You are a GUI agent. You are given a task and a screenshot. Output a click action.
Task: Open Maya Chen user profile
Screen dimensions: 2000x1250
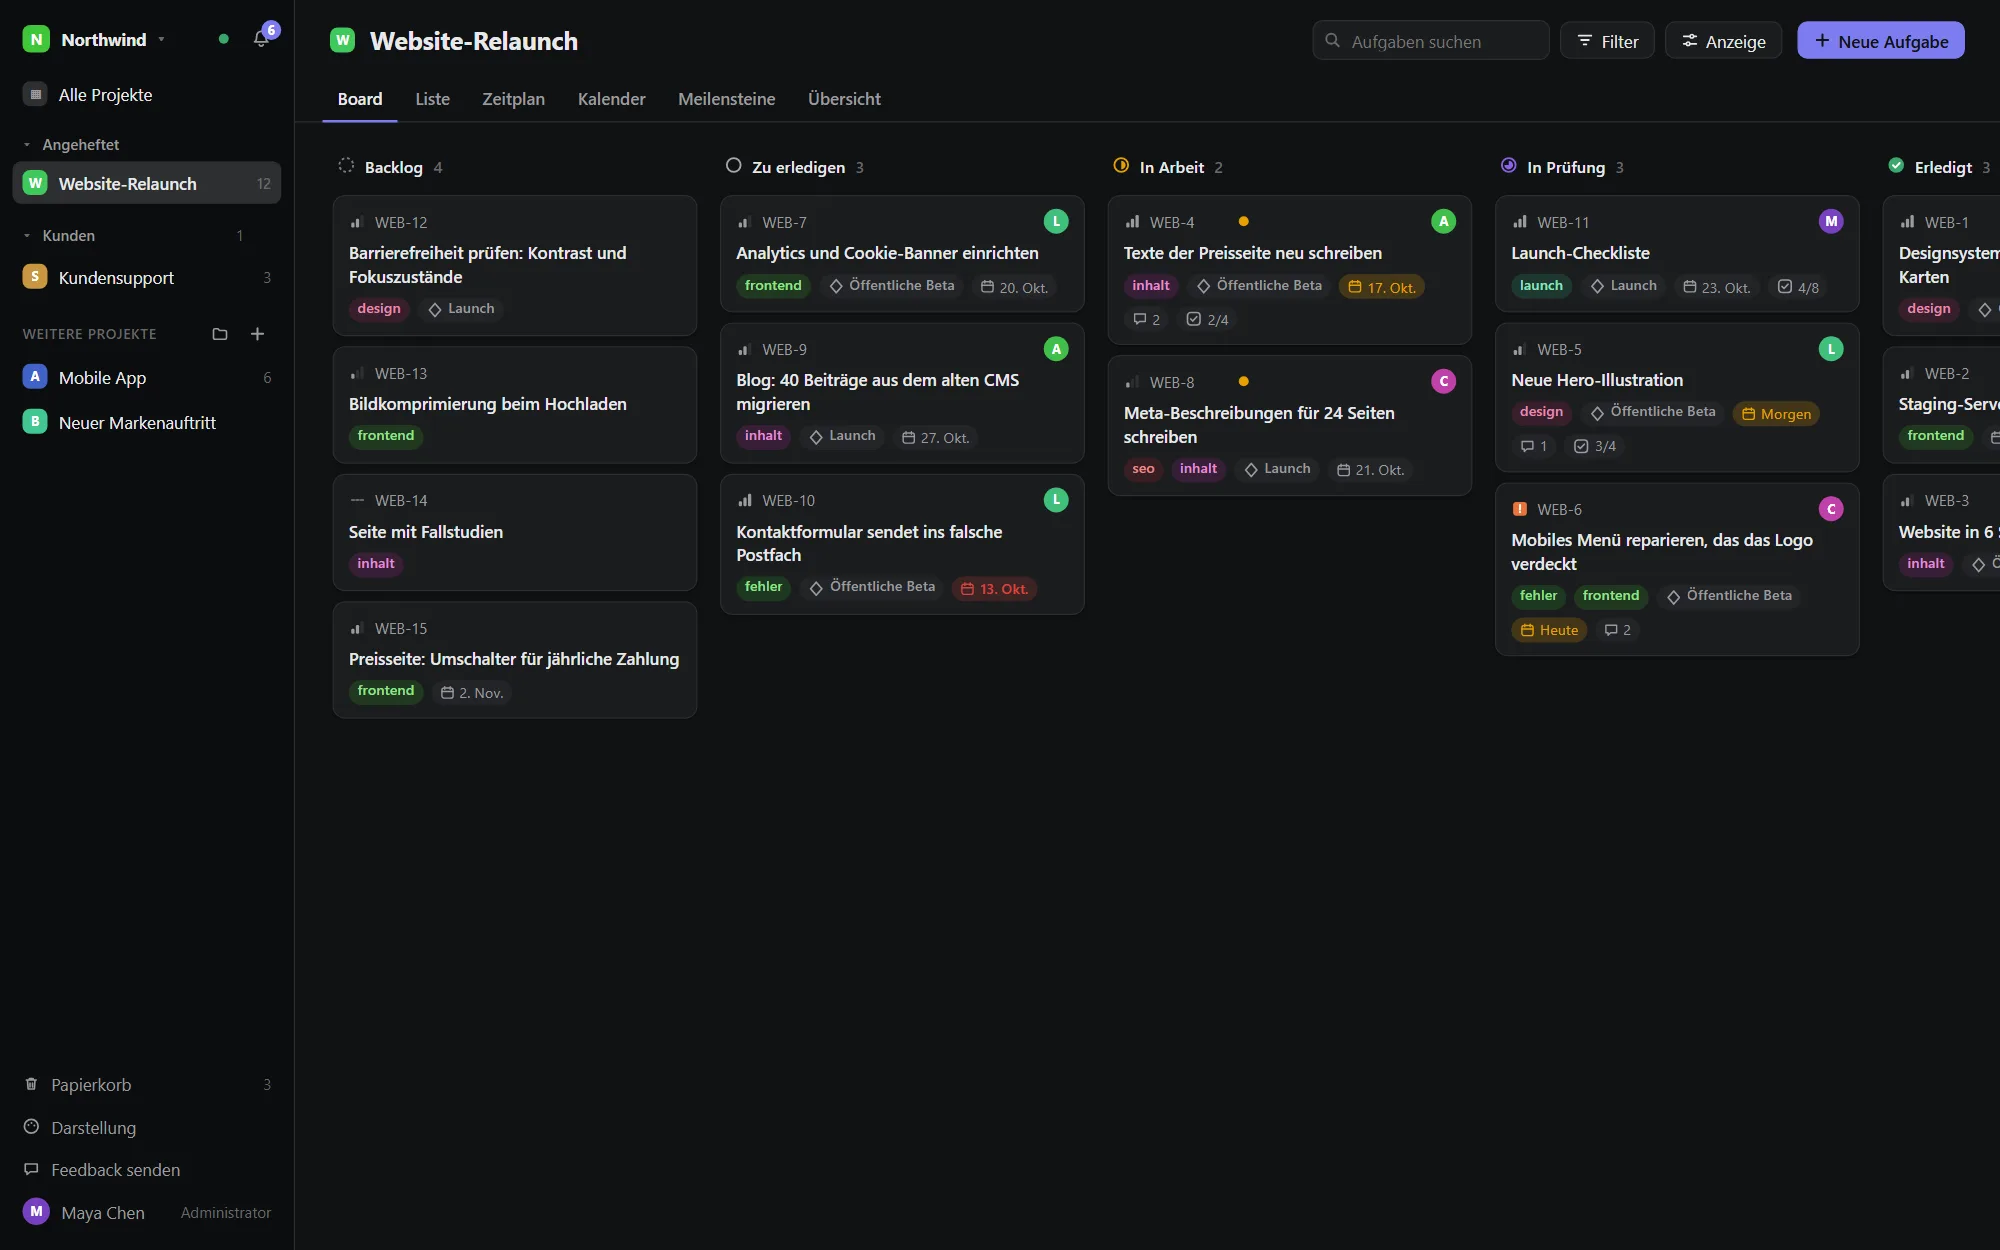146,1212
